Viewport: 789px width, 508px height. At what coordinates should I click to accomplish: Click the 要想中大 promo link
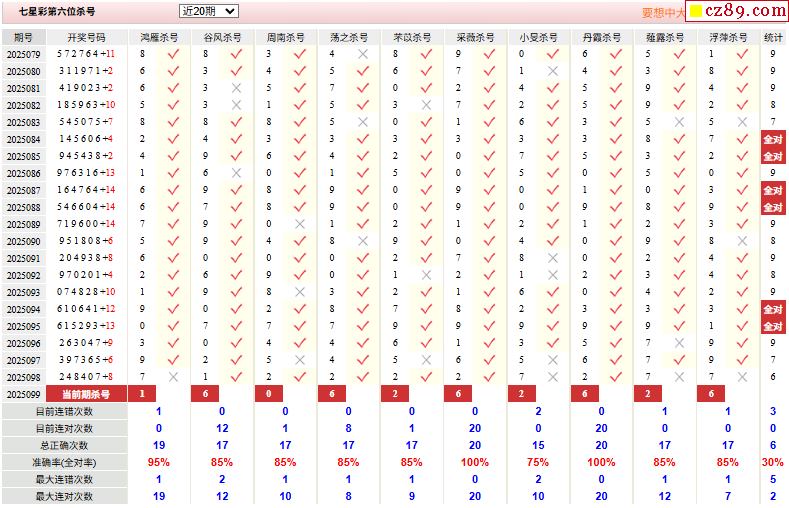[x=663, y=13]
